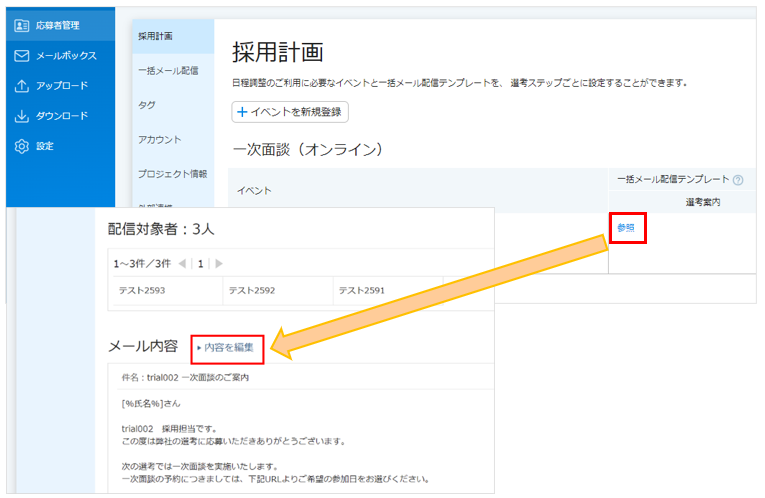Click the メールボックス menu label

click(66, 56)
